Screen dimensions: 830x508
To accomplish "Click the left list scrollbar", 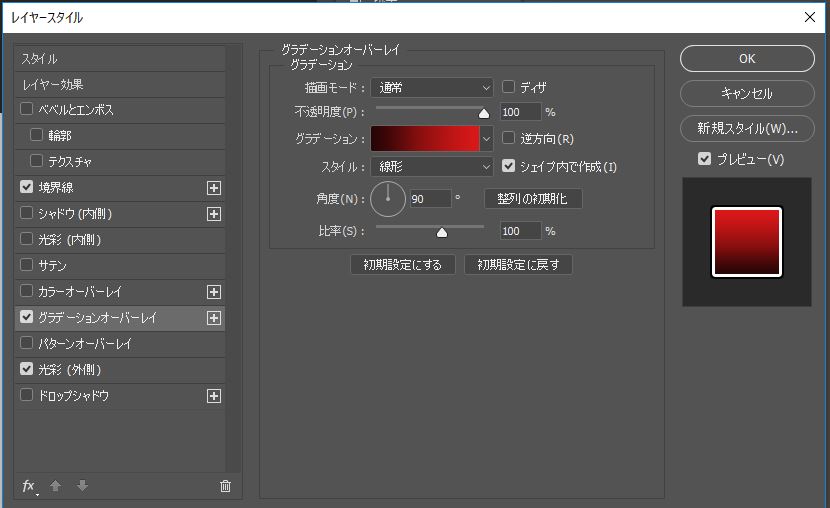I will click(233, 258).
